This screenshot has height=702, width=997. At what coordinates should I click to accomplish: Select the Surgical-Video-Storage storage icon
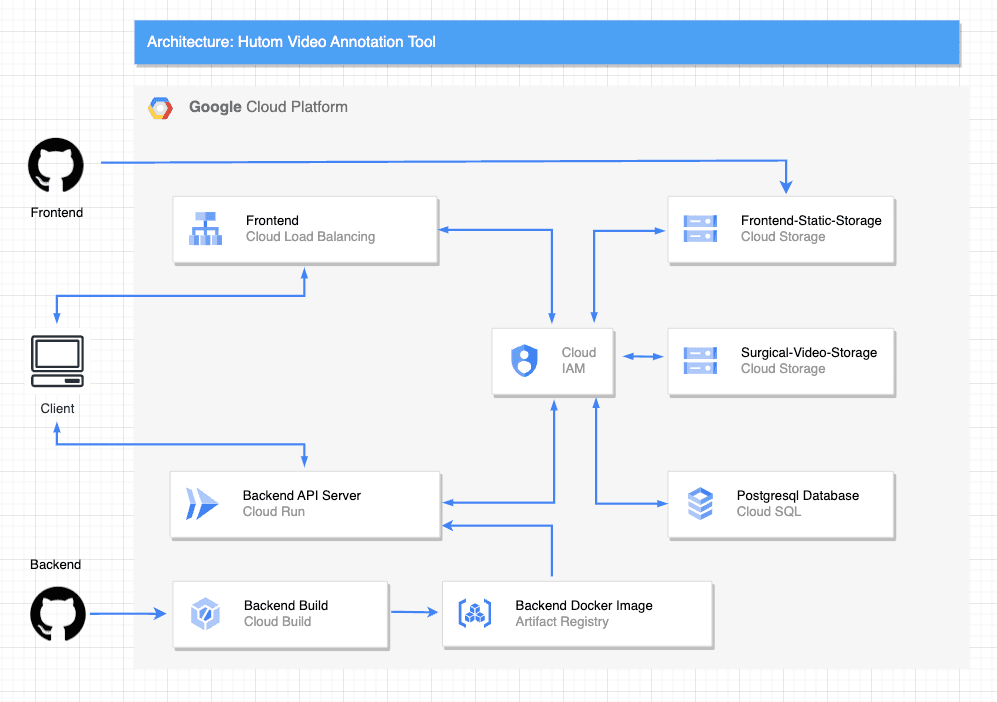tap(699, 360)
